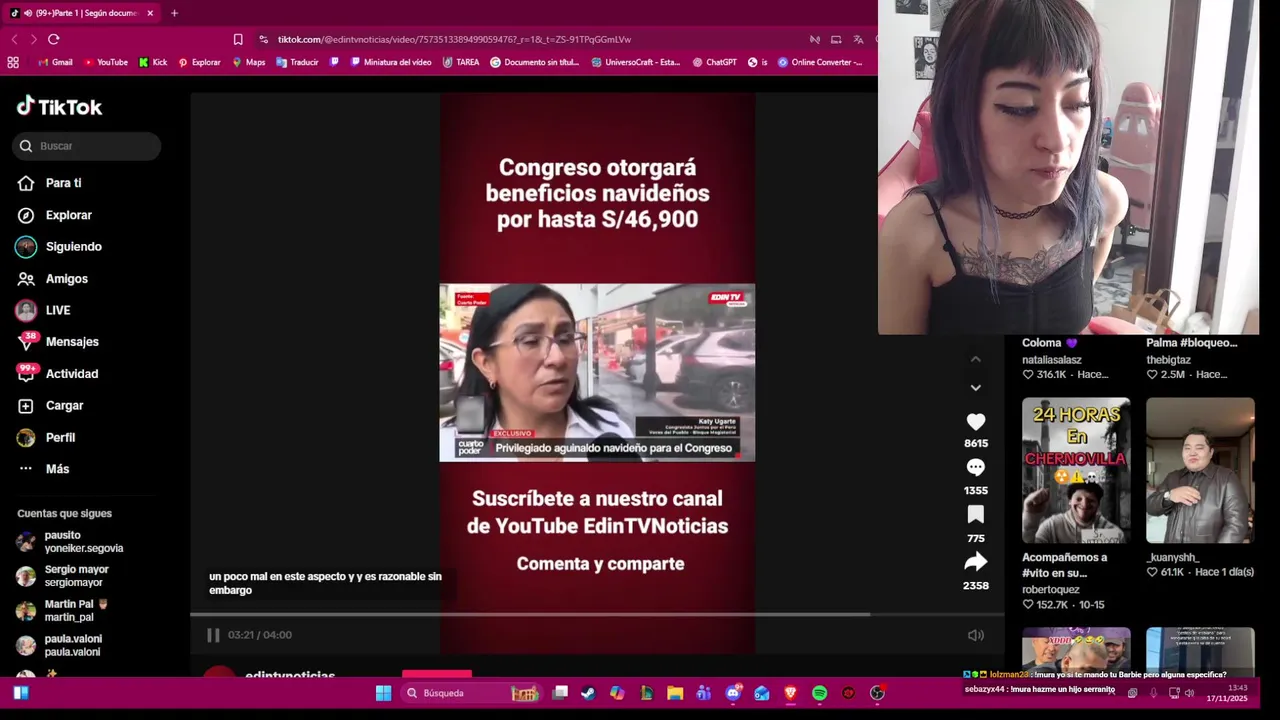Go forward in browser history
The width and height of the screenshot is (1280, 720).
point(33,39)
